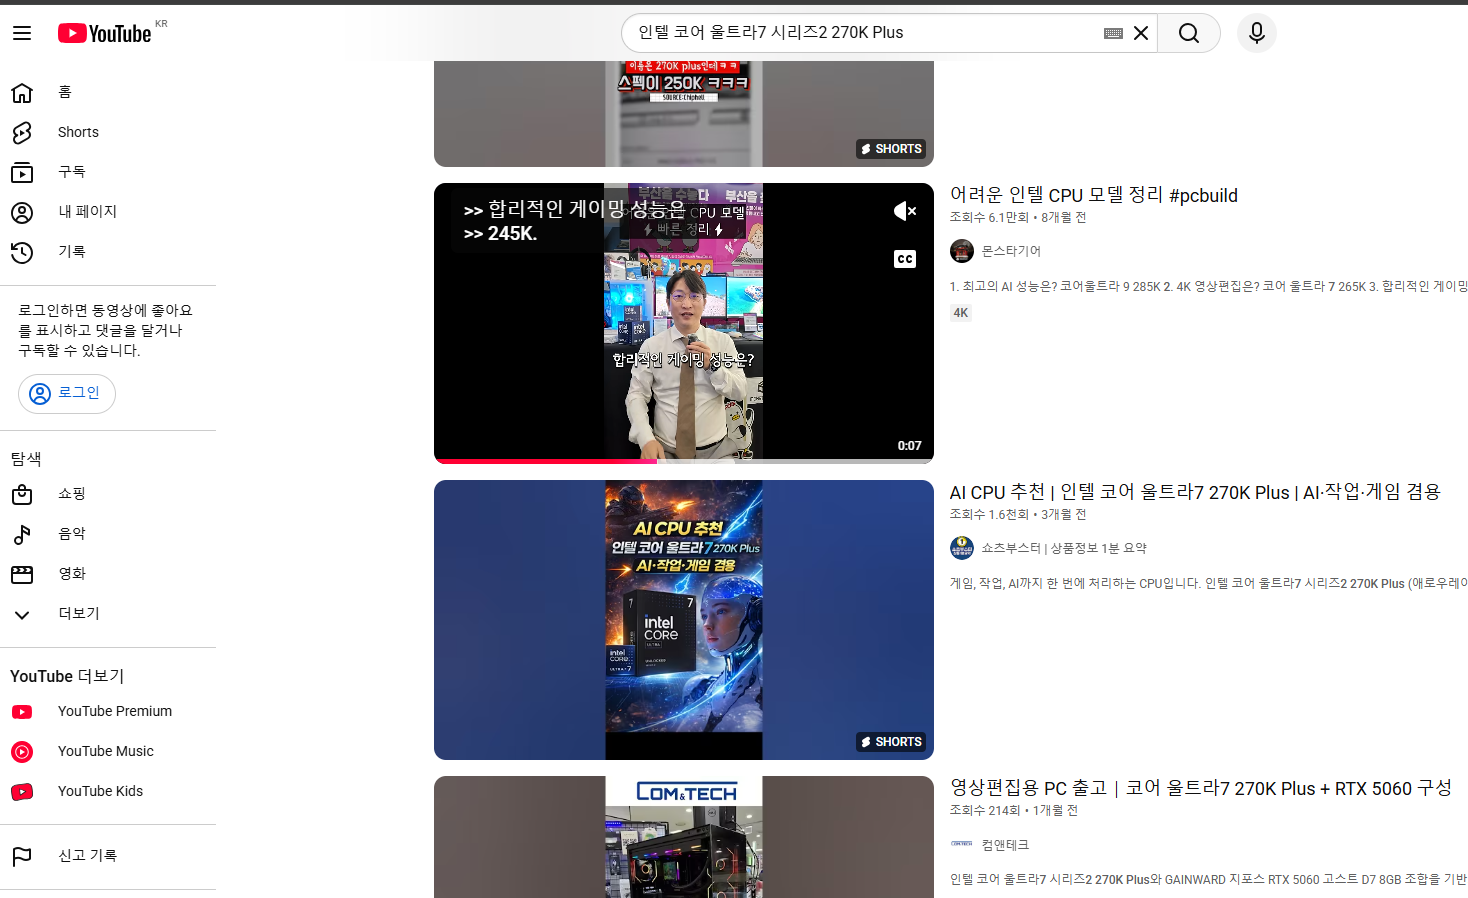
Task: Open top Shorts thumbnail 스페이 250K
Action: coord(684,113)
